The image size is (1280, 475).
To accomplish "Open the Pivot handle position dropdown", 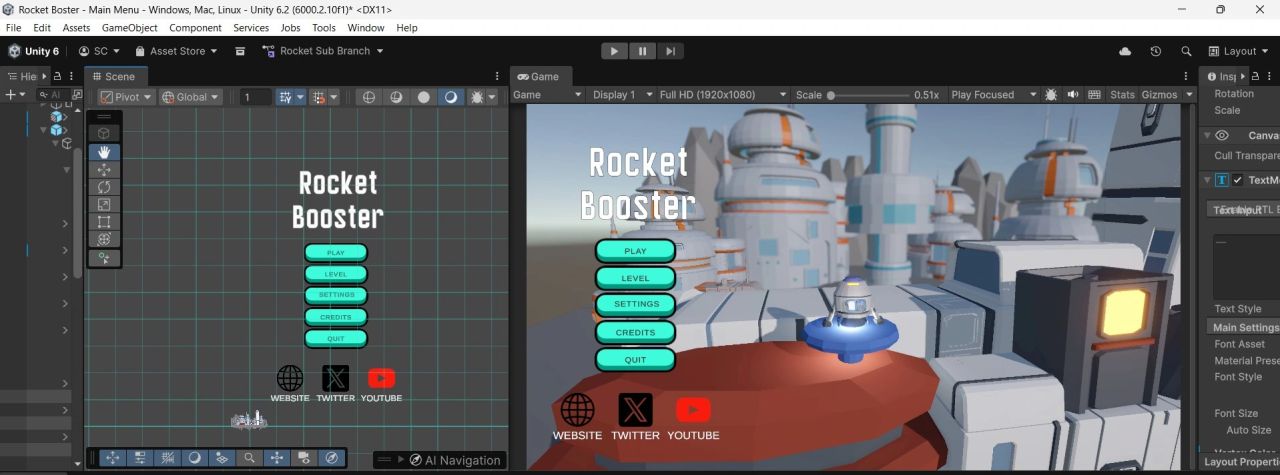I will (127, 97).
